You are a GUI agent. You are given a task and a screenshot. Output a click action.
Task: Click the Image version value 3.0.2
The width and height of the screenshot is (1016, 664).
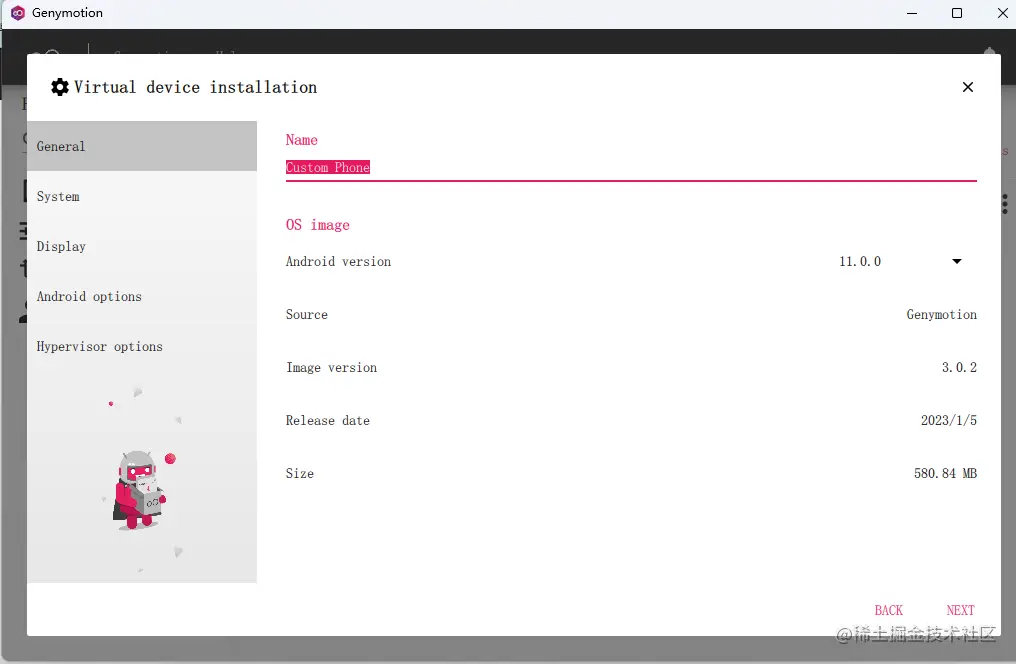click(959, 367)
